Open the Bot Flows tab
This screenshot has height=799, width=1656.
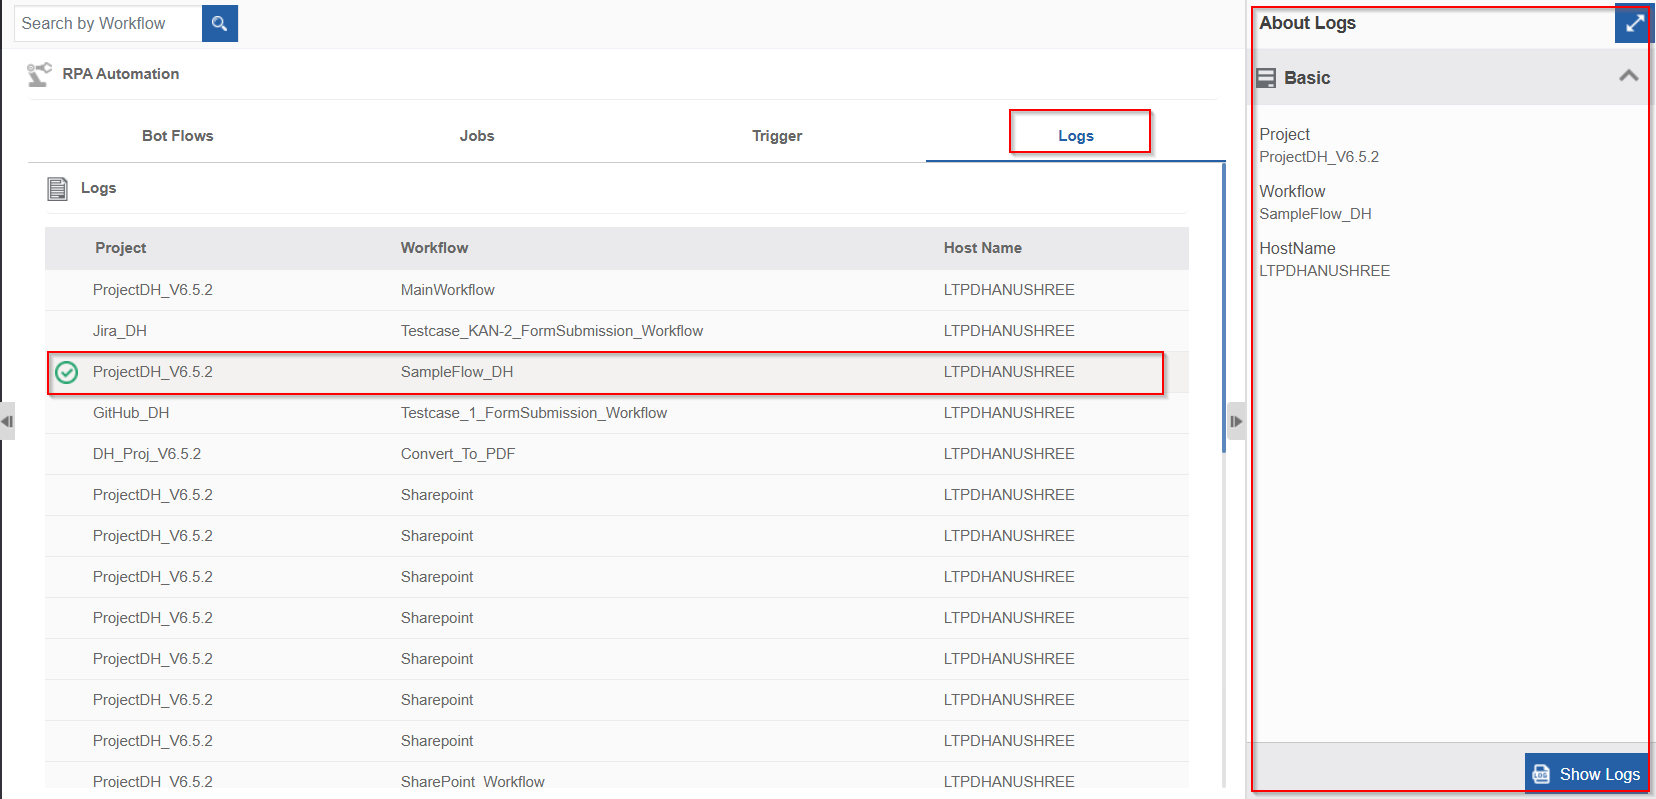pyautogui.click(x=178, y=136)
